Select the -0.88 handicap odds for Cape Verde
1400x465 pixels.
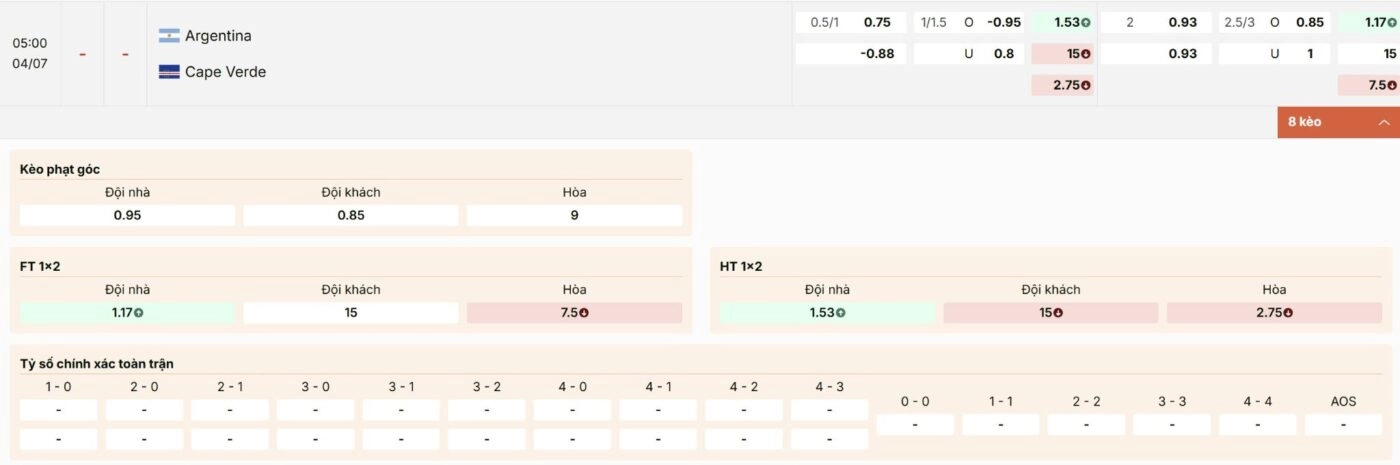[x=851, y=54]
